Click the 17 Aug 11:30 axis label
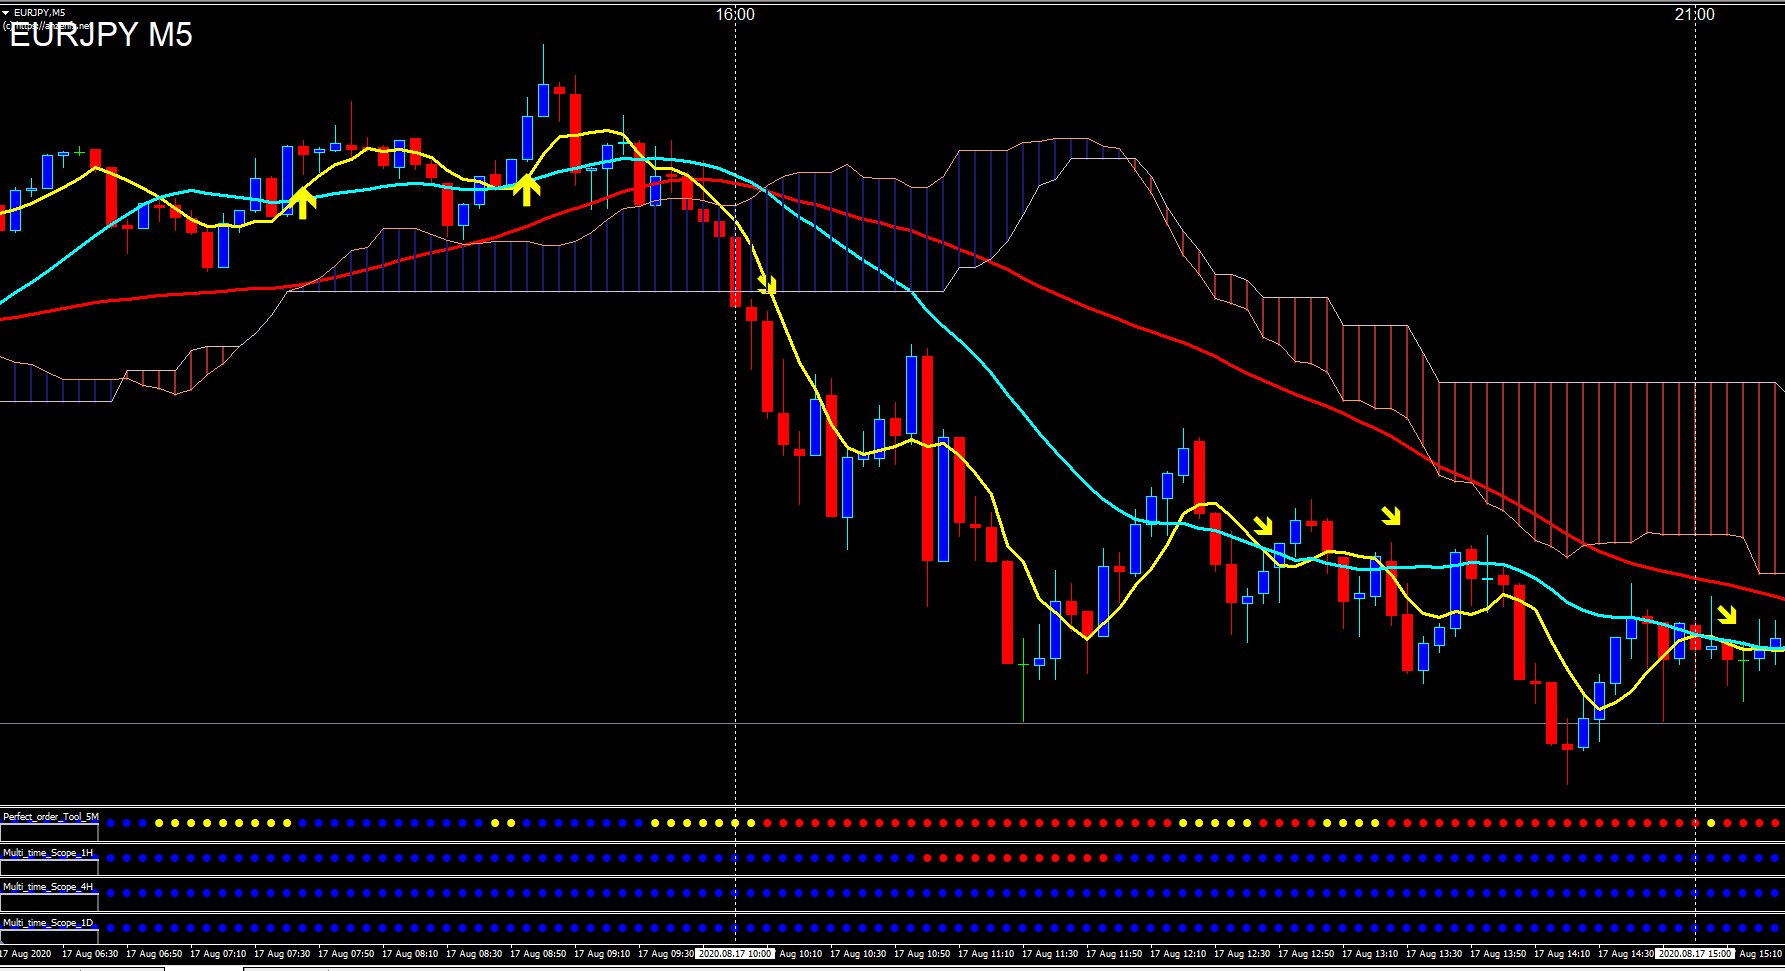 [x=1050, y=954]
